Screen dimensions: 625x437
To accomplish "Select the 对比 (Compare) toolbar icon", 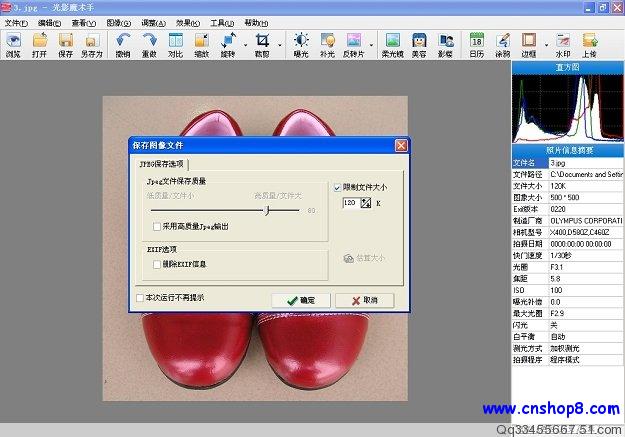I will pos(175,45).
